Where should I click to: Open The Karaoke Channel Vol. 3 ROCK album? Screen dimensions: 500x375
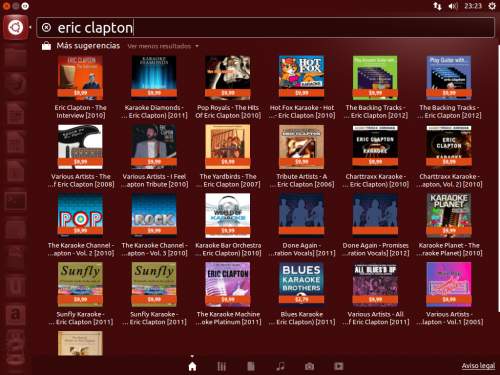[x=154, y=225]
